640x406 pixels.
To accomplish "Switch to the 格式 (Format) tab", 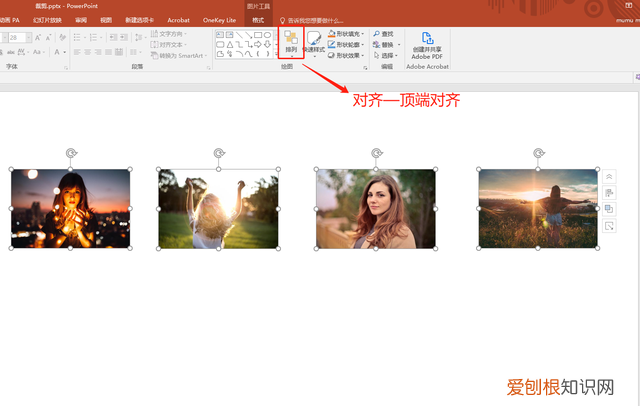I will coord(259,19).
